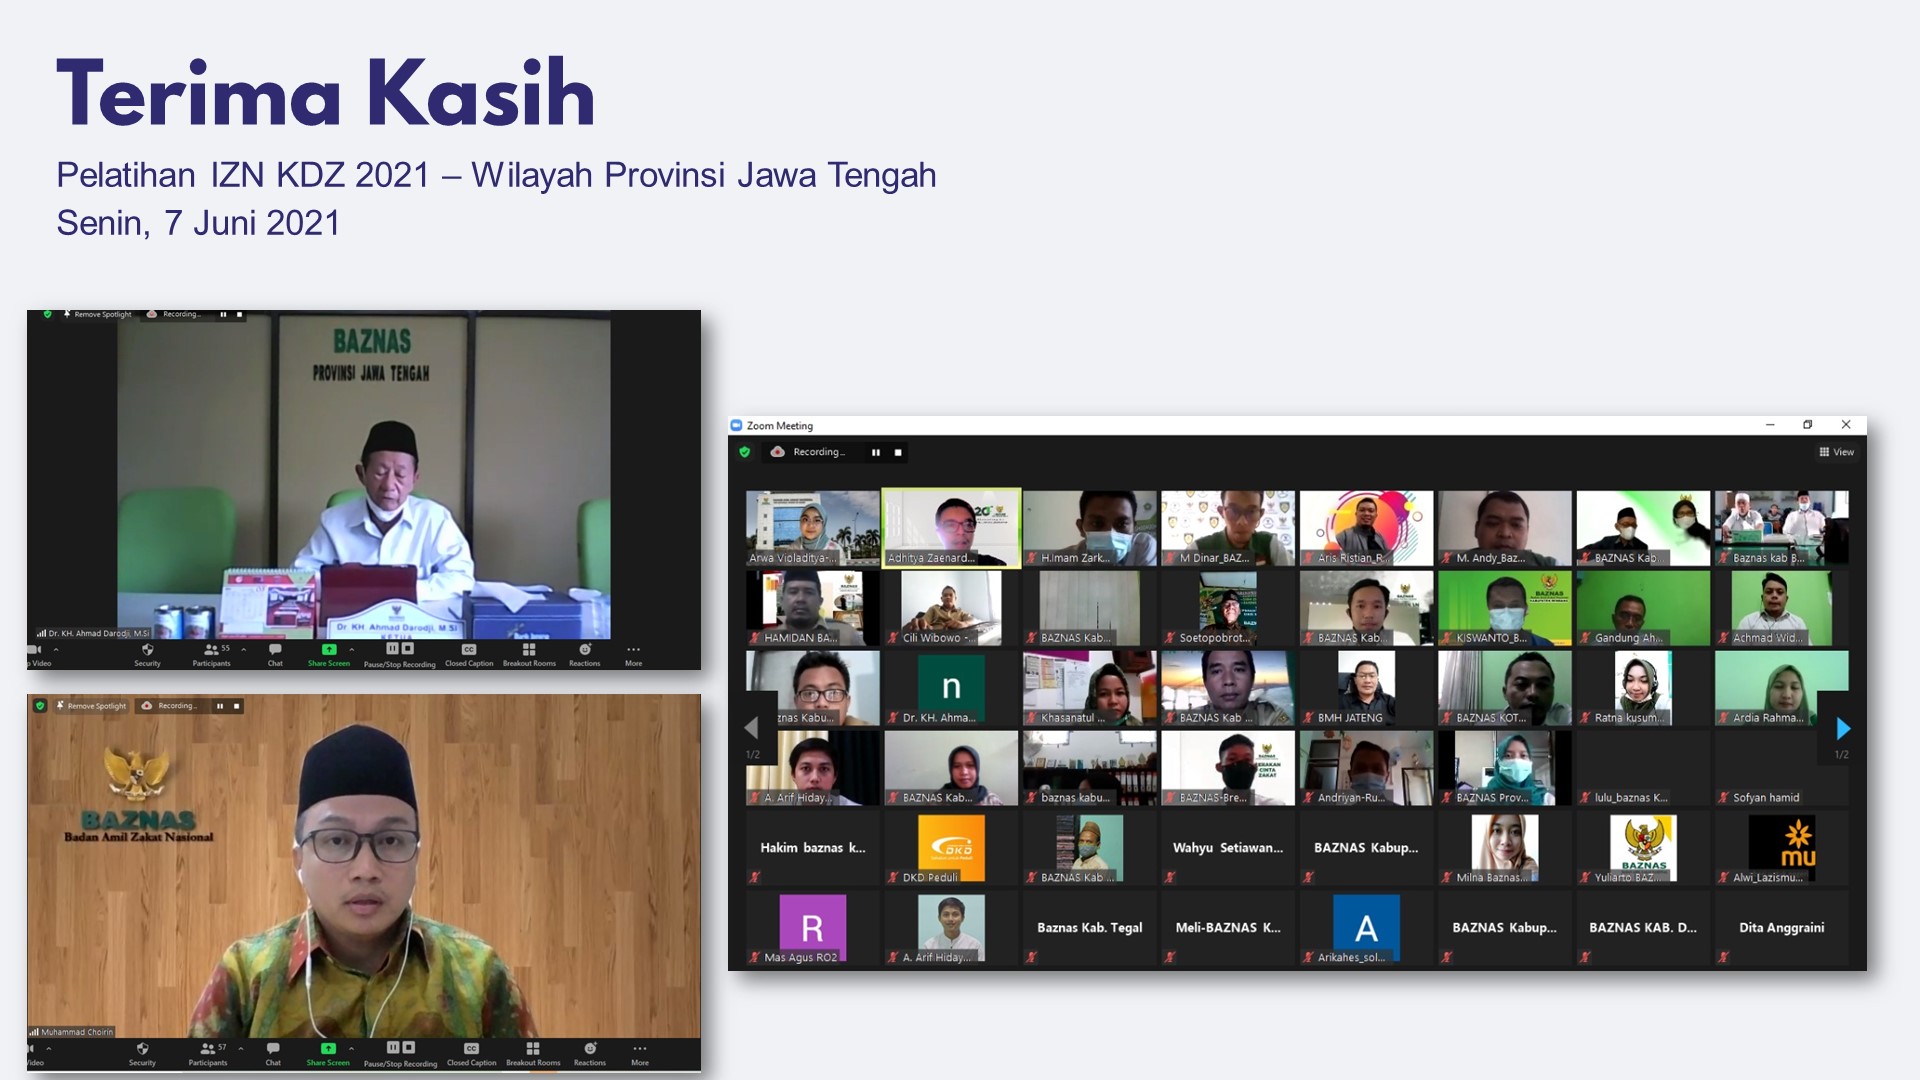Open More menu in Muhammad Choirin's toolbar
Viewport: 1920px width, 1080px height.
[x=640, y=1050]
